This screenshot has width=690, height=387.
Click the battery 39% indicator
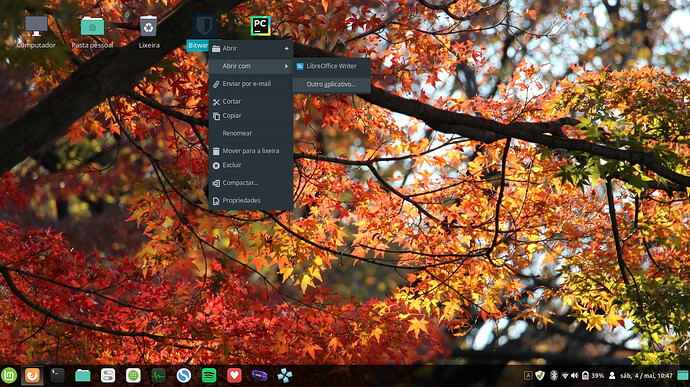tap(593, 376)
